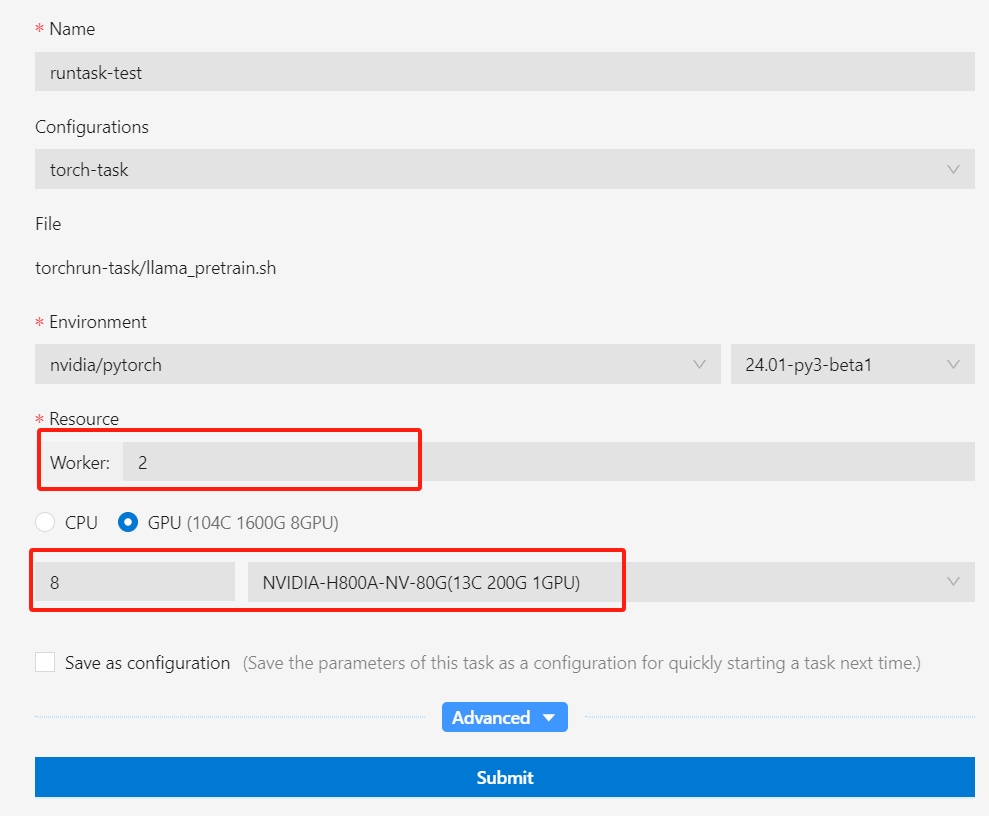Select the GPU radio button
Image resolution: width=989 pixels, height=816 pixels.
click(128, 522)
